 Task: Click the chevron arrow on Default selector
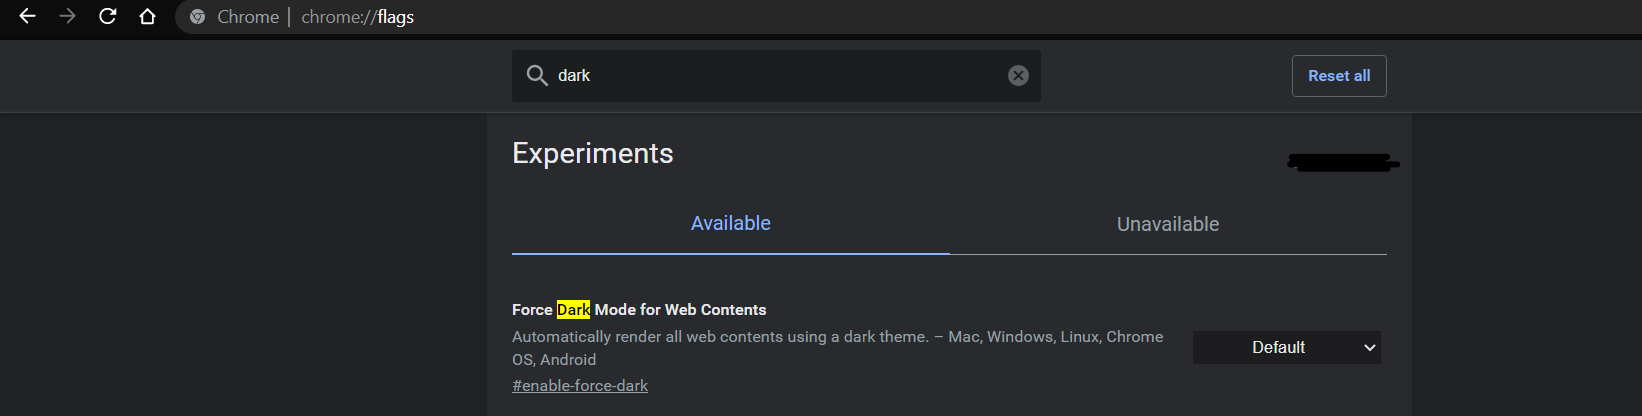(1370, 348)
